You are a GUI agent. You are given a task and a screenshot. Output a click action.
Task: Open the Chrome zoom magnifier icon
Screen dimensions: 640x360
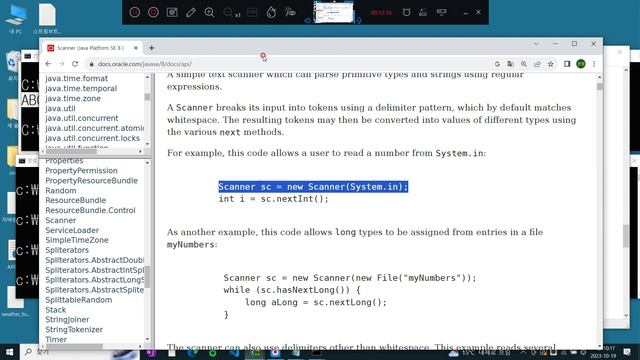(x=524, y=64)
